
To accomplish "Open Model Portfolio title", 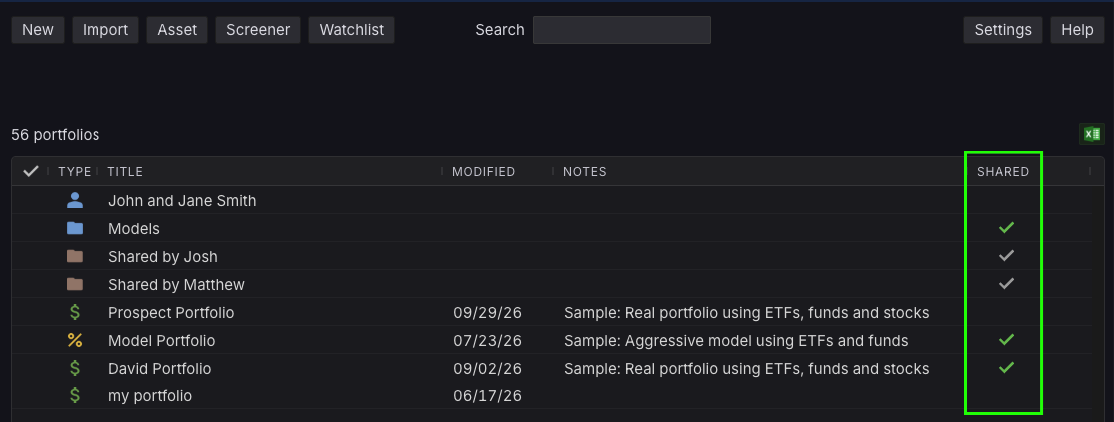I will (161, 341).
